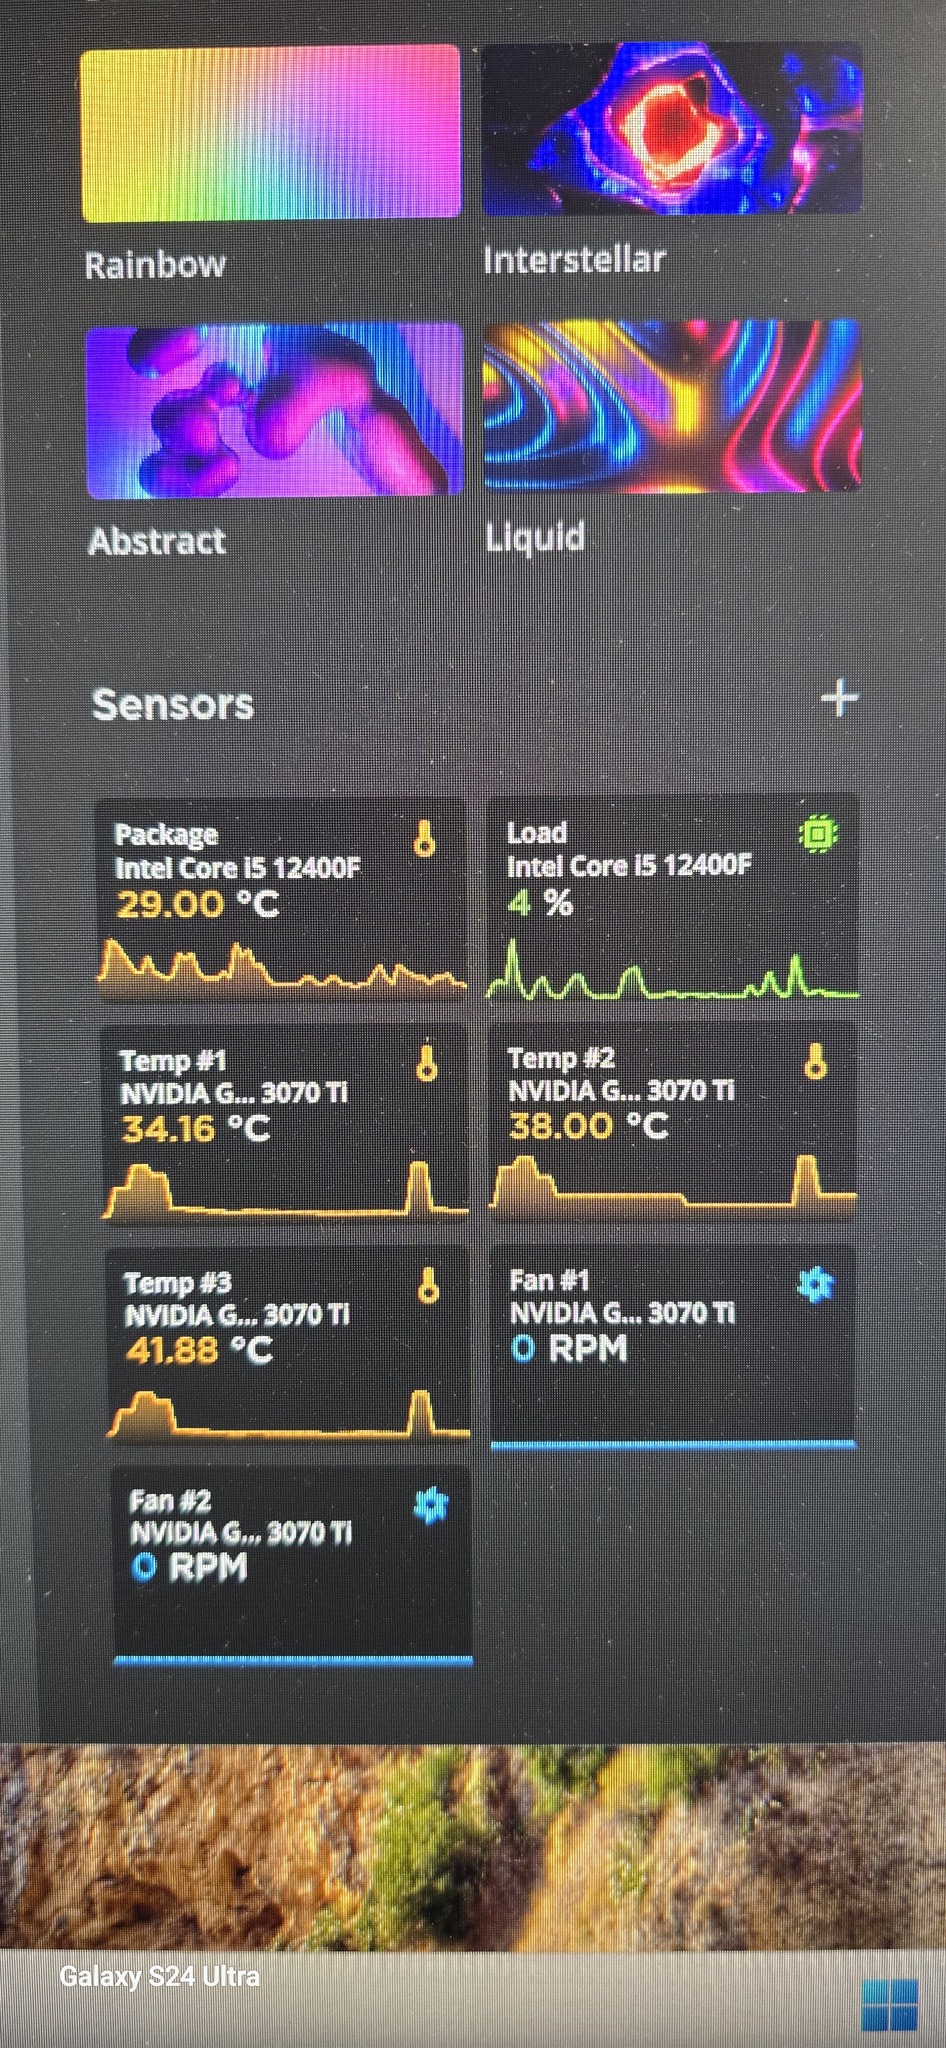Choose the Abstract lighting effect thumbnail
The height and width of the screenshot is (2048, 946).
pyautogui.click(x=275, y=411)
